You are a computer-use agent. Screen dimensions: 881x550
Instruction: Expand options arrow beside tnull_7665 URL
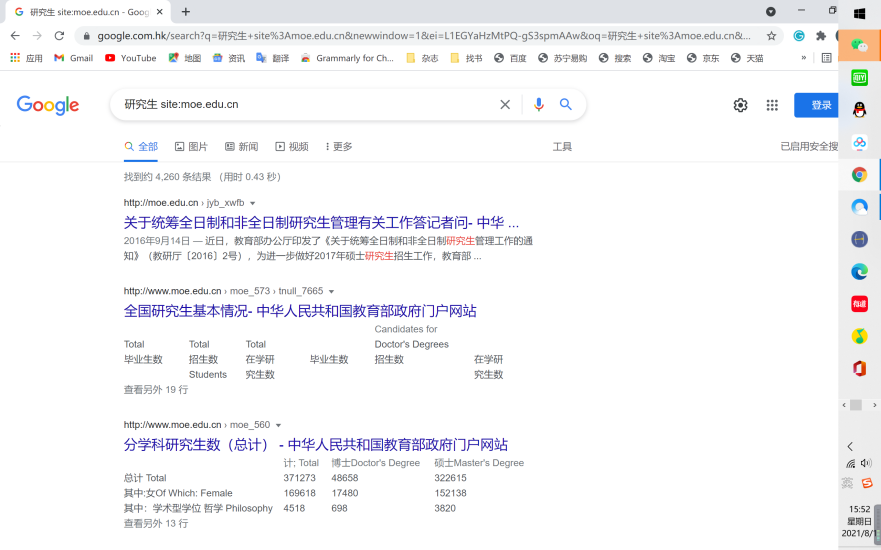coord(331,292)
